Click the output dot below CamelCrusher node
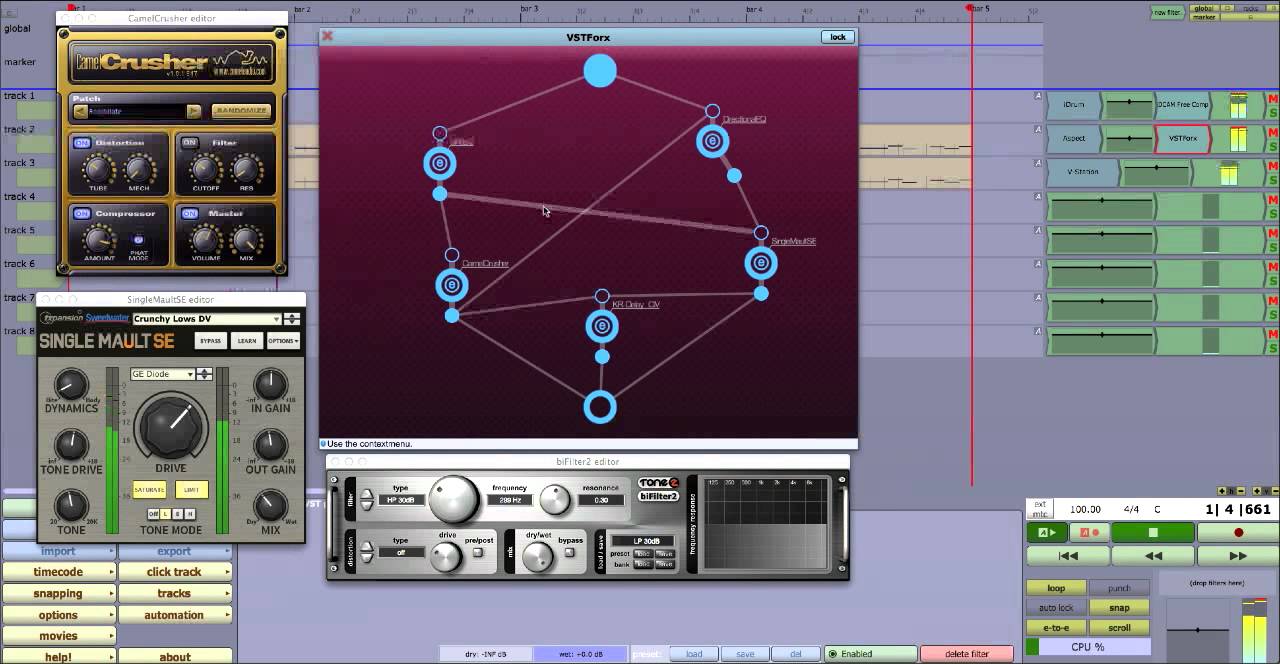The width and height of the screenshot is (1280, 664). [x=452, y=316]
